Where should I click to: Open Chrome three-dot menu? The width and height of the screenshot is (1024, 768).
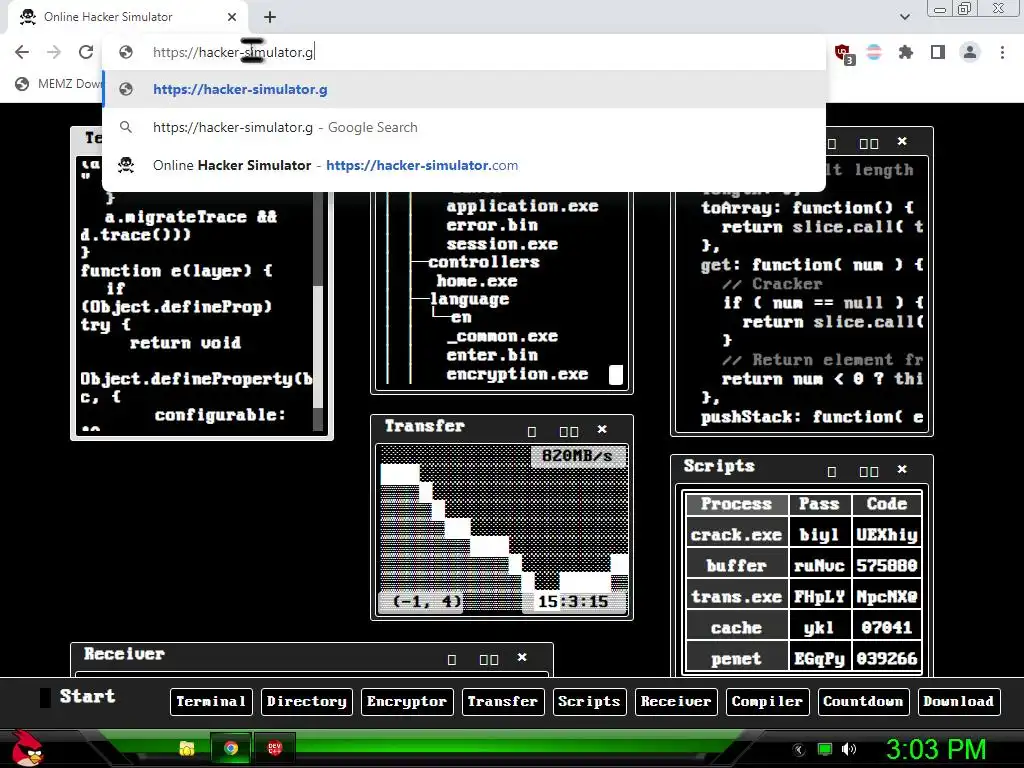point(1002,52)
